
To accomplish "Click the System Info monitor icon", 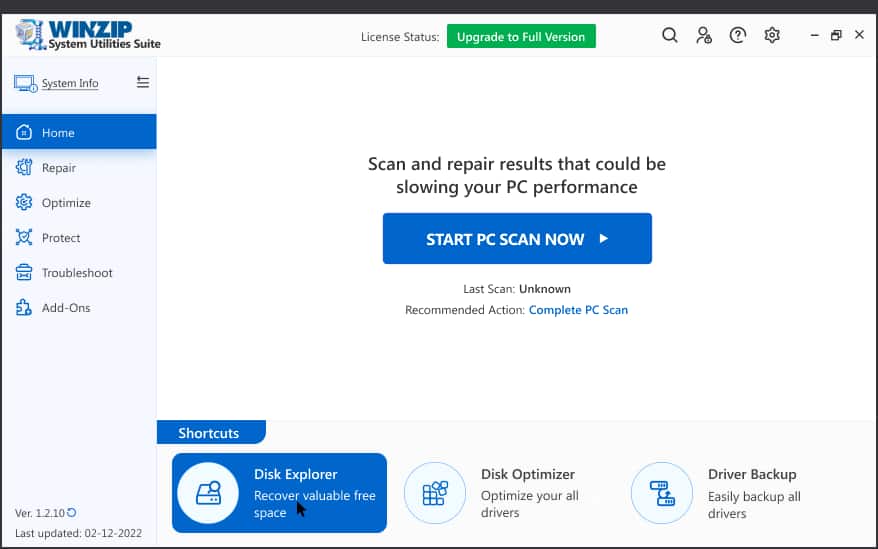I will pyautogui.click(x=25, y=83).
